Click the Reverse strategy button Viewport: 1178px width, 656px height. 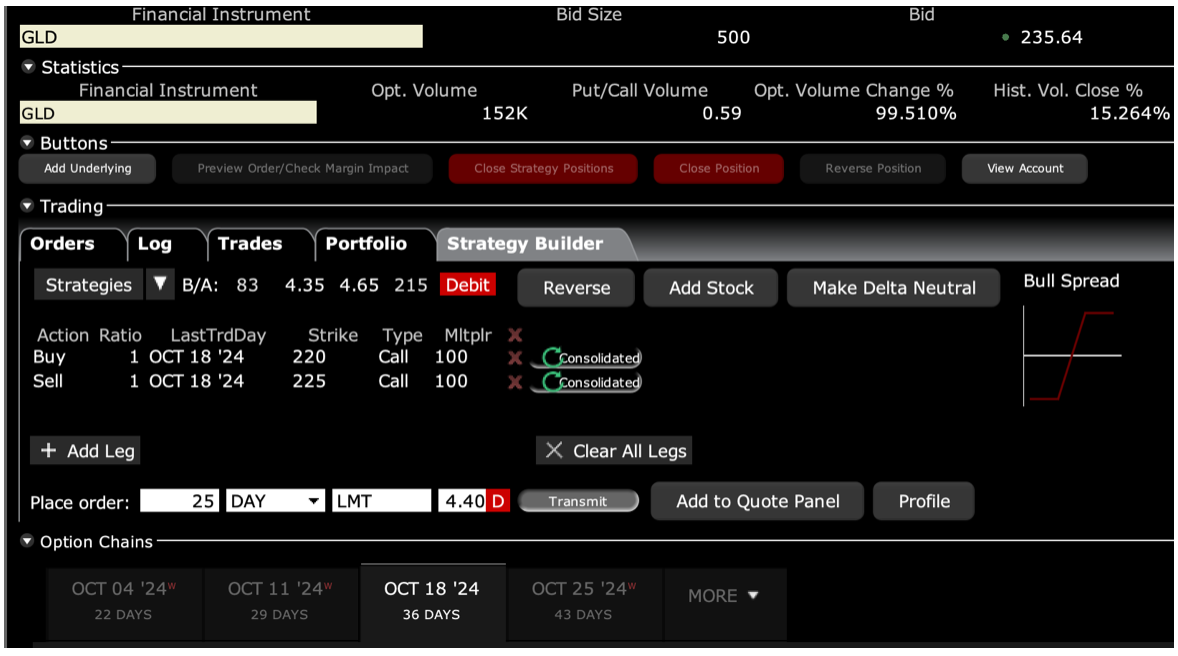[x=576, y=288]
